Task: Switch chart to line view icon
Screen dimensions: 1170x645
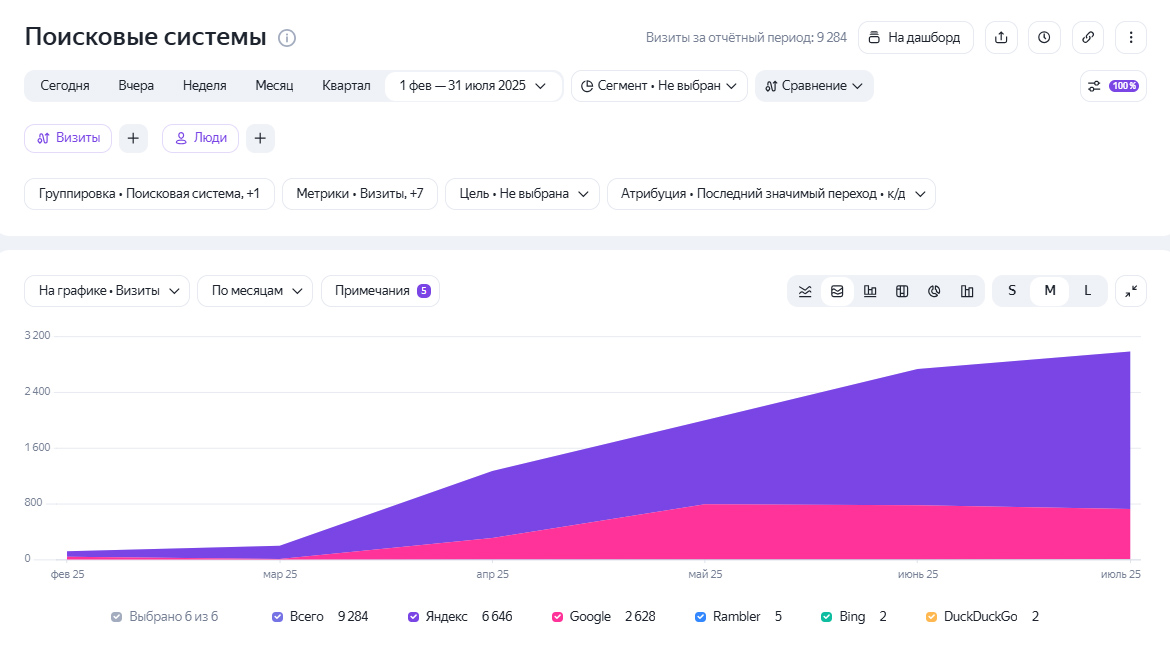Action: tap(805, 291)
